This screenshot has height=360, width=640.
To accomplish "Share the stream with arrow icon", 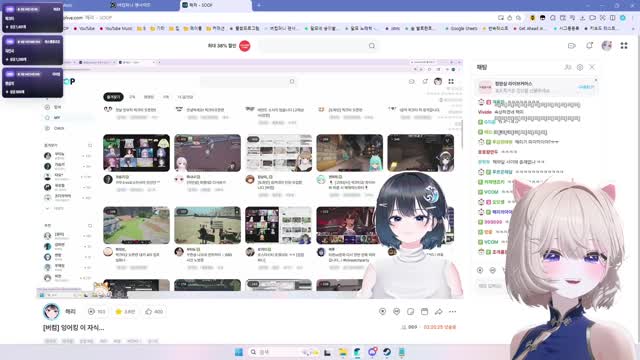I will click(x=438, y=311).
